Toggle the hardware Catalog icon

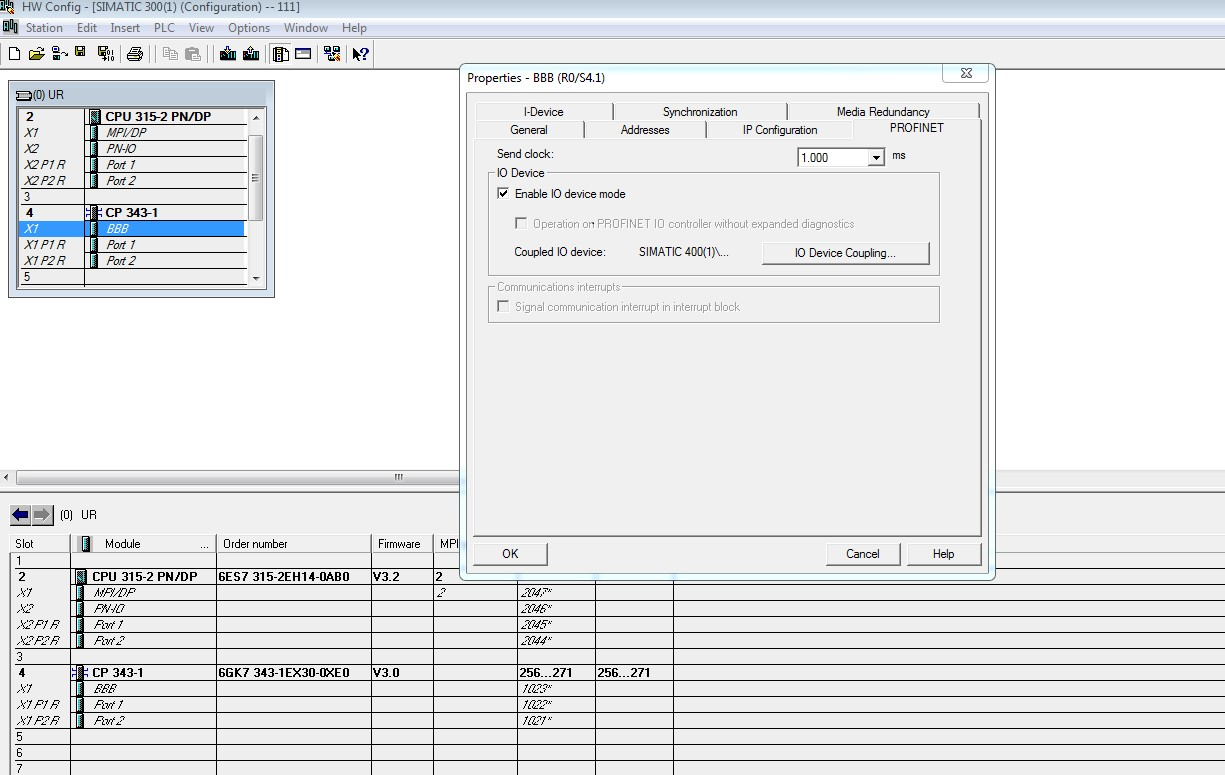(281, 54)
